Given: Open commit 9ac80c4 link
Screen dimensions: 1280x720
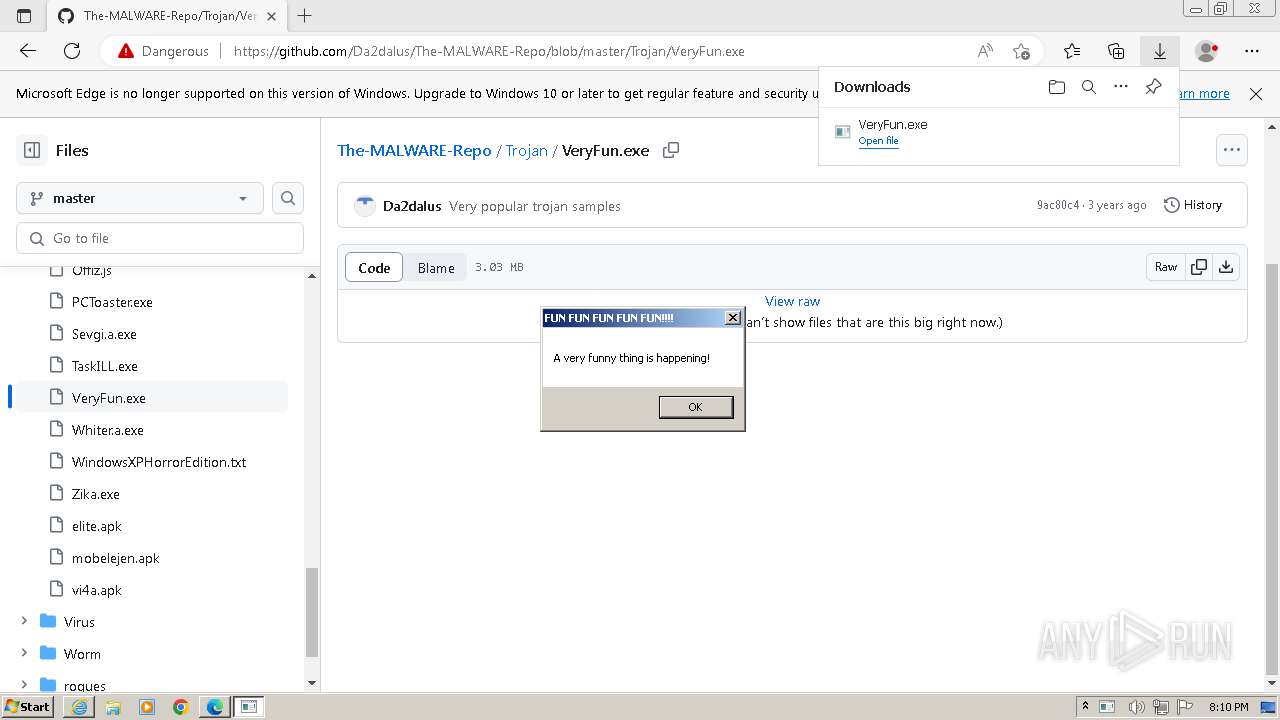Looking at the screenshot, I should click(1058, 205).
